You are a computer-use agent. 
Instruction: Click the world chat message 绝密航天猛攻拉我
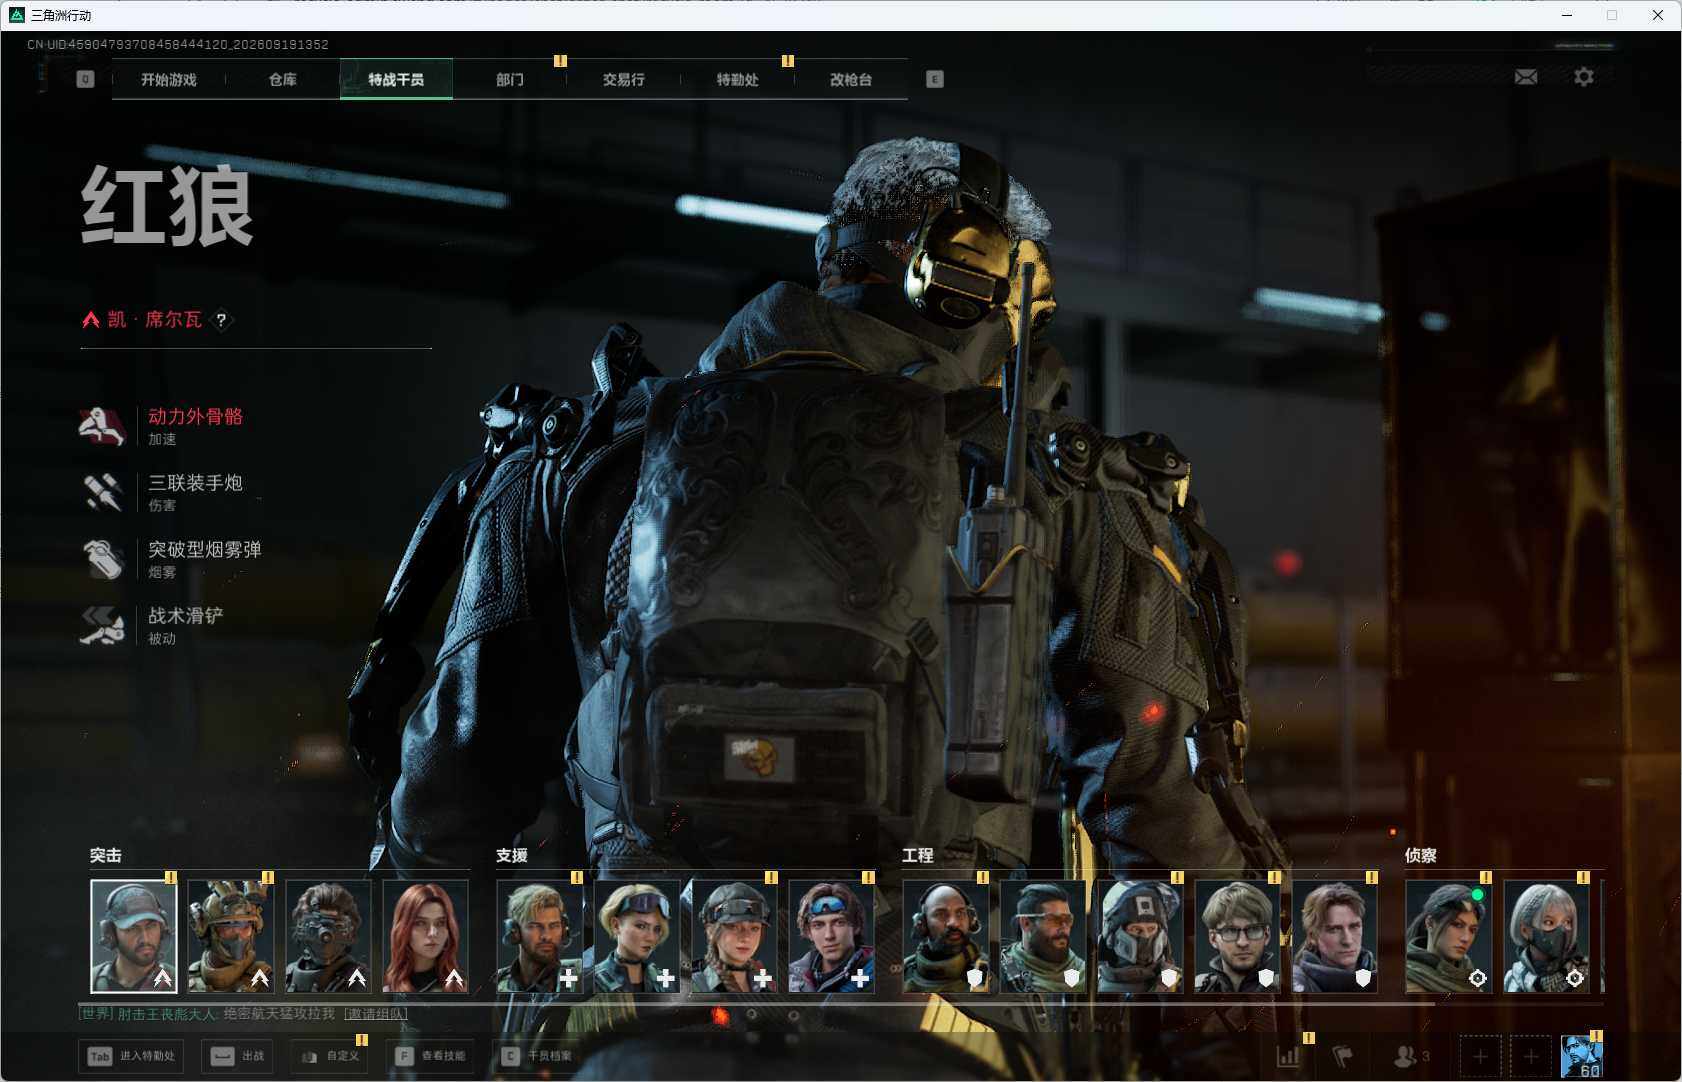pyautogui.click(x=279, y=1014)
